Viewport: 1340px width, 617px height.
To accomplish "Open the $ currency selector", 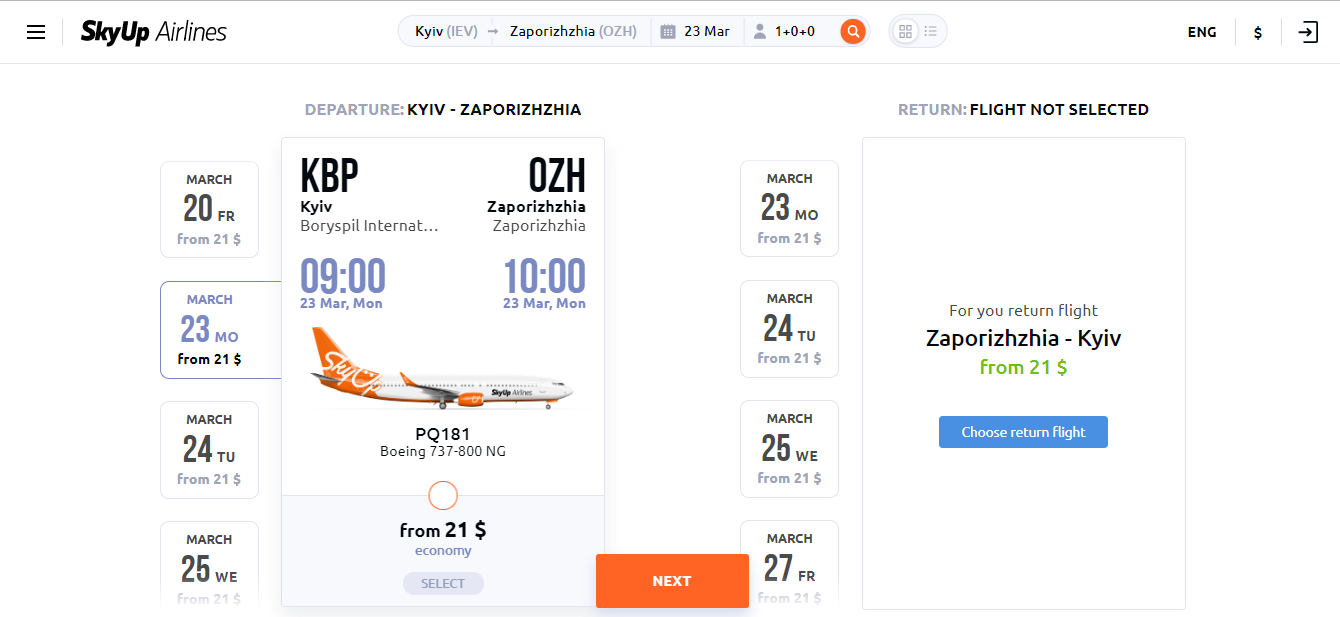I will [x=1257, y=32].
